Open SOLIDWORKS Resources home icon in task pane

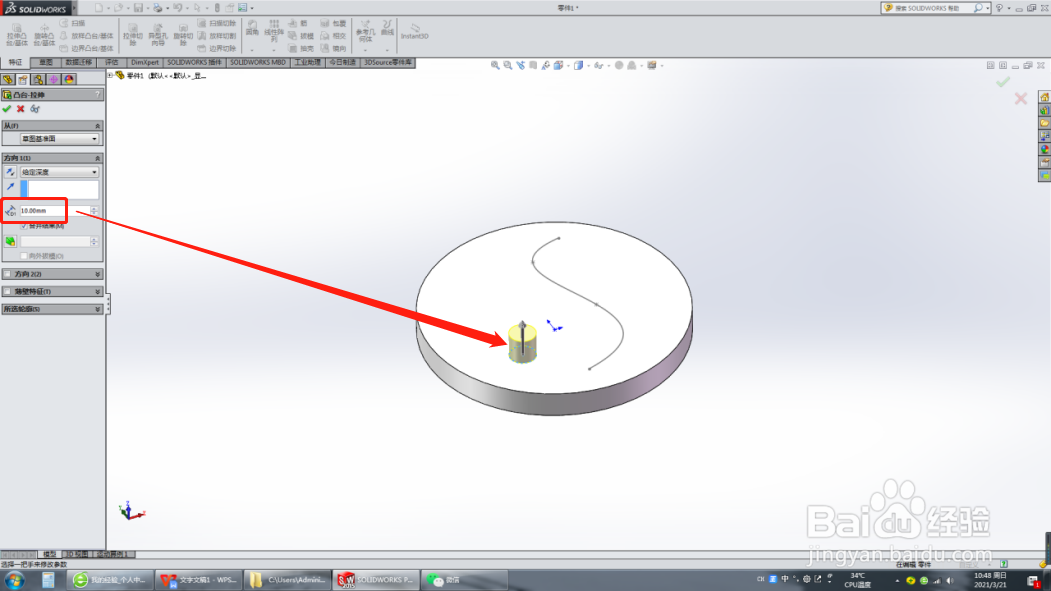click(x=1044, y=97)
